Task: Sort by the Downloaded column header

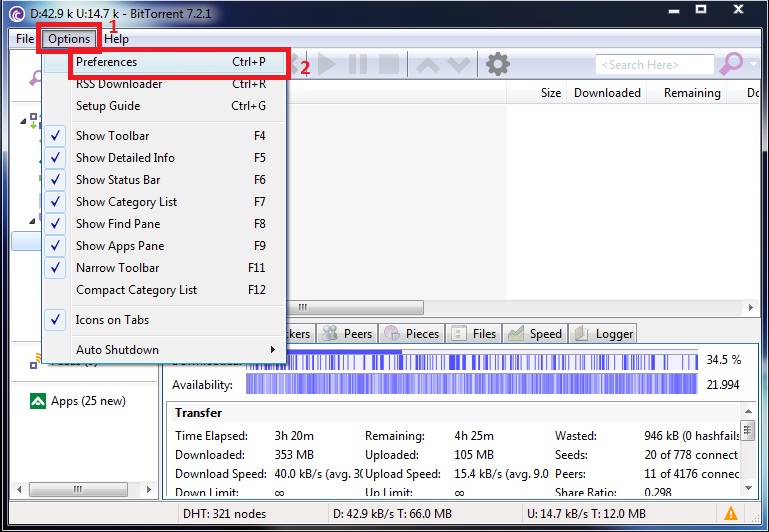Action: click(x=607, y=93)
